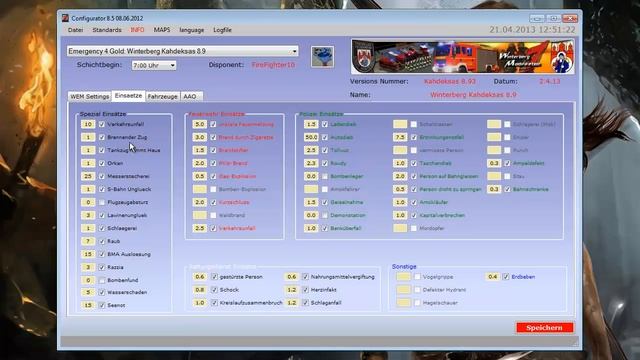
Task: Toggle the Autodieb checkbox
Action: [324, 137]
